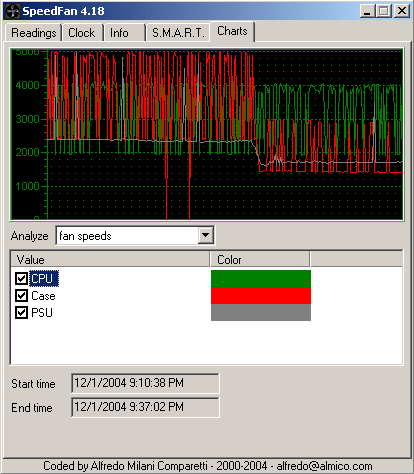The width and height of the screenshot is (414, 474).
Task: Select the Case row label
Action: pos(43,296)
